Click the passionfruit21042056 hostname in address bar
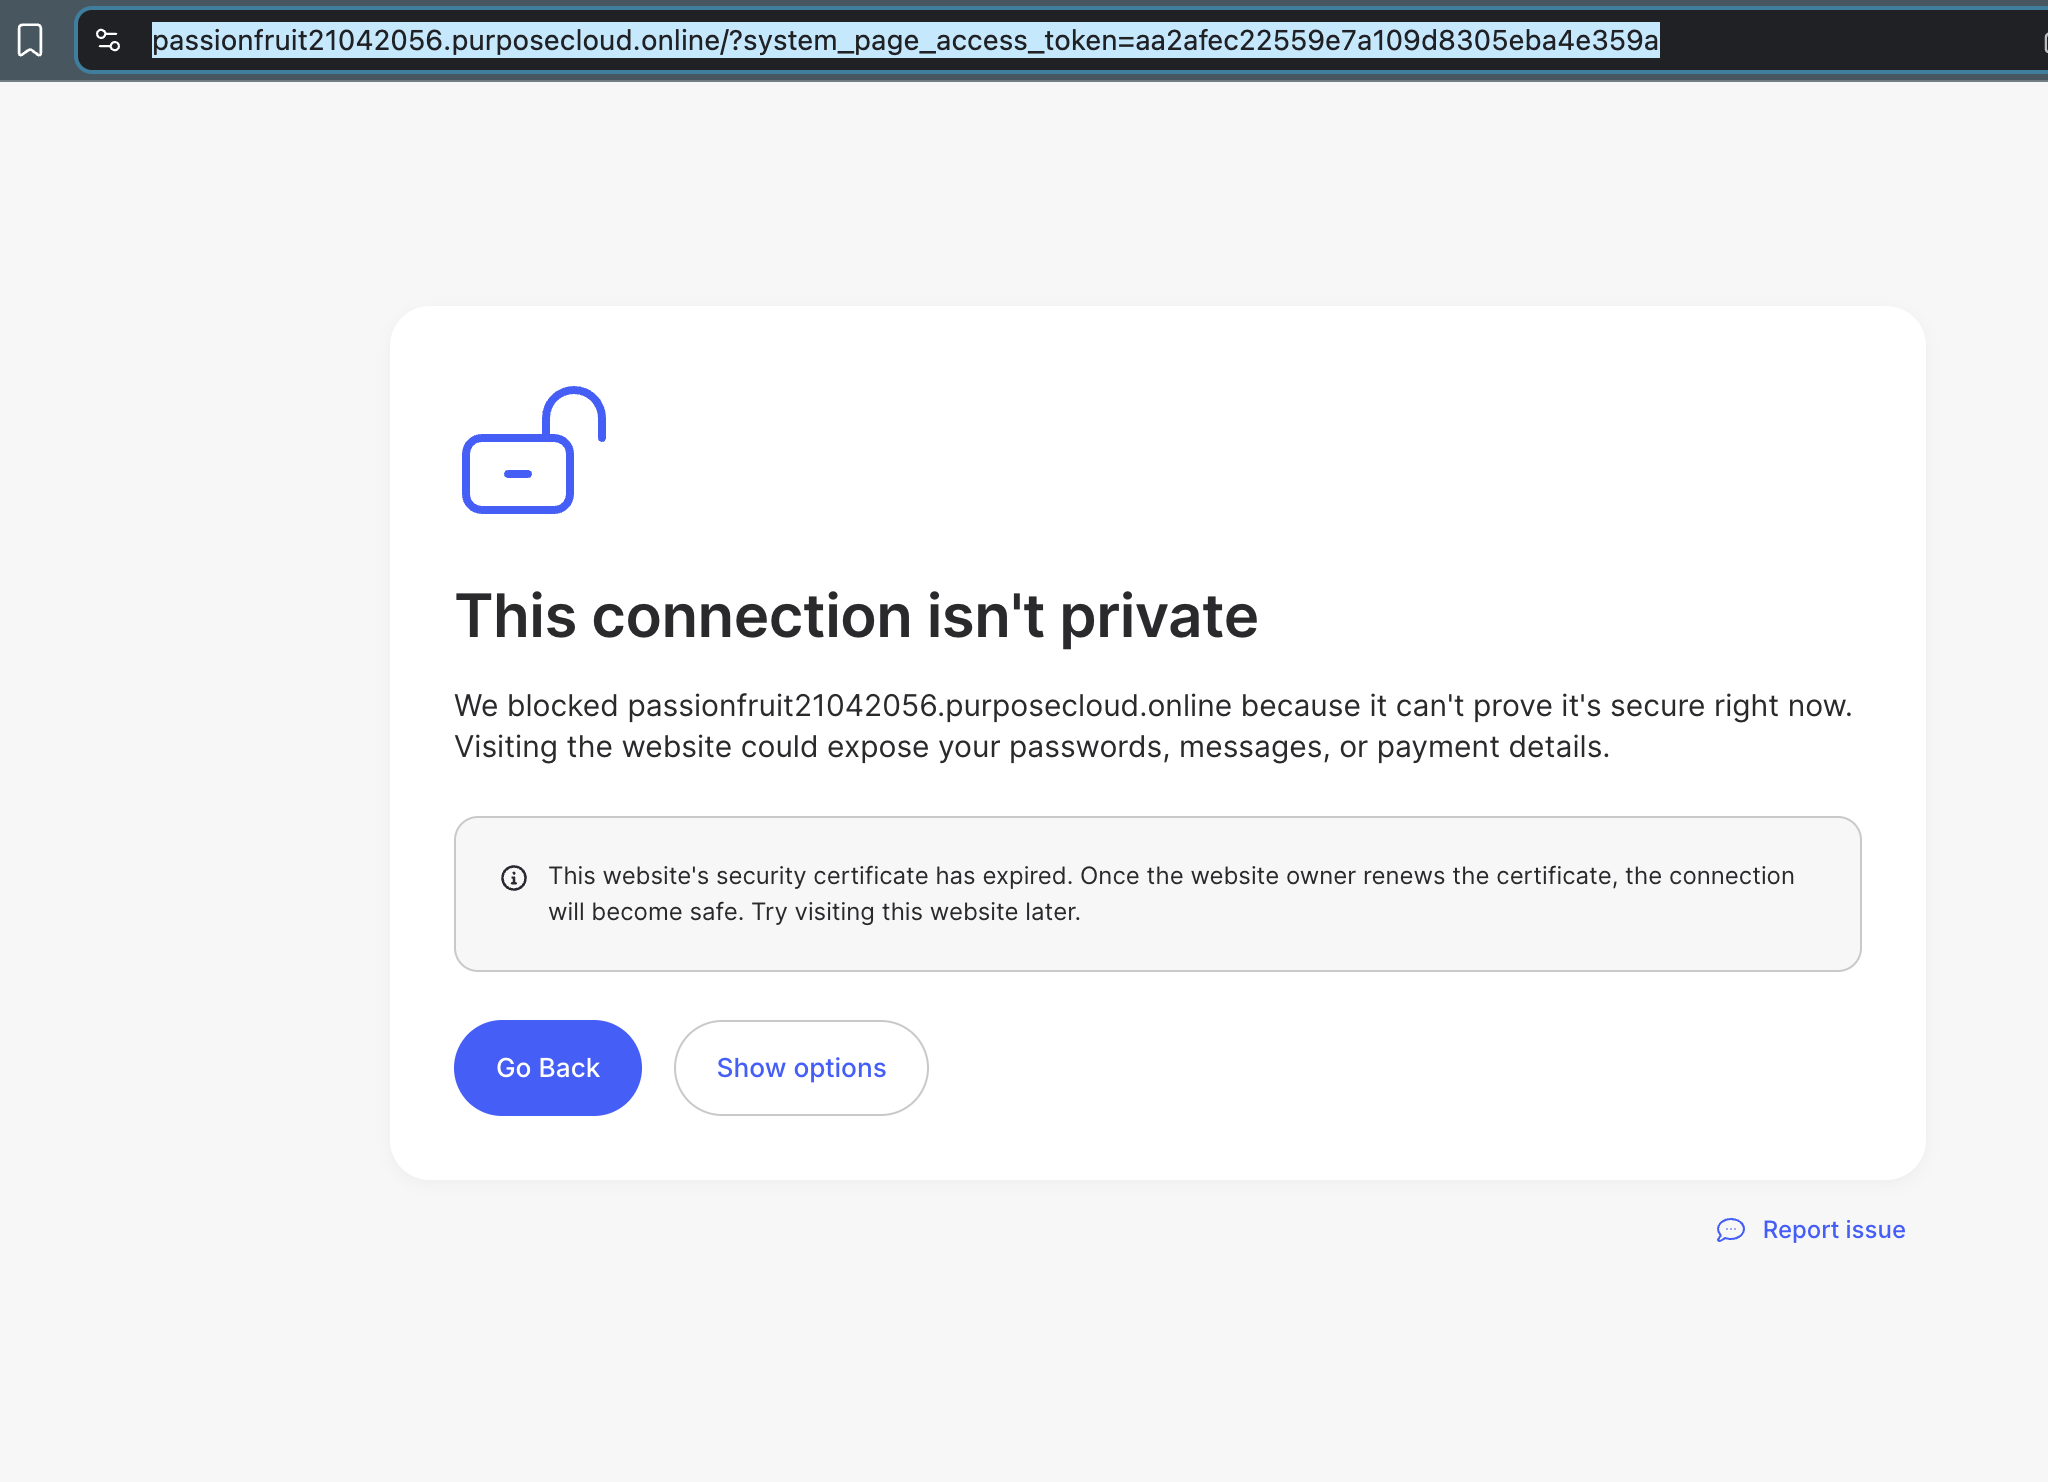2048x1482 pixels. 297,40
